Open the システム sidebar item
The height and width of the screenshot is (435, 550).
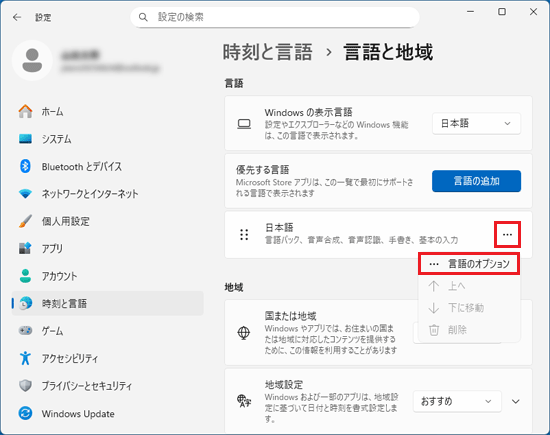(x=108, y=139)
